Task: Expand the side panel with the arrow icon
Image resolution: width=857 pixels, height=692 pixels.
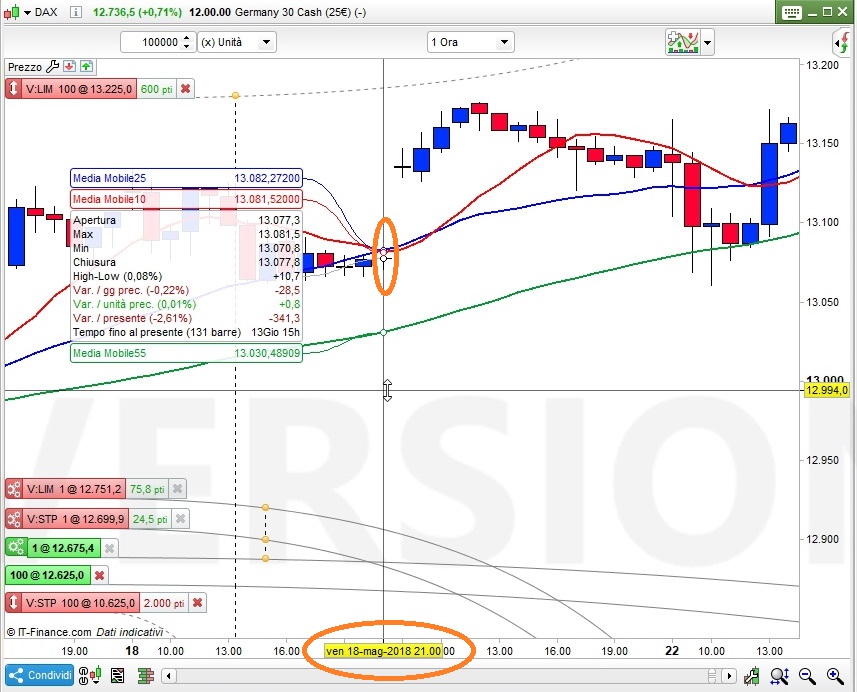Action: tap(843, 42)
